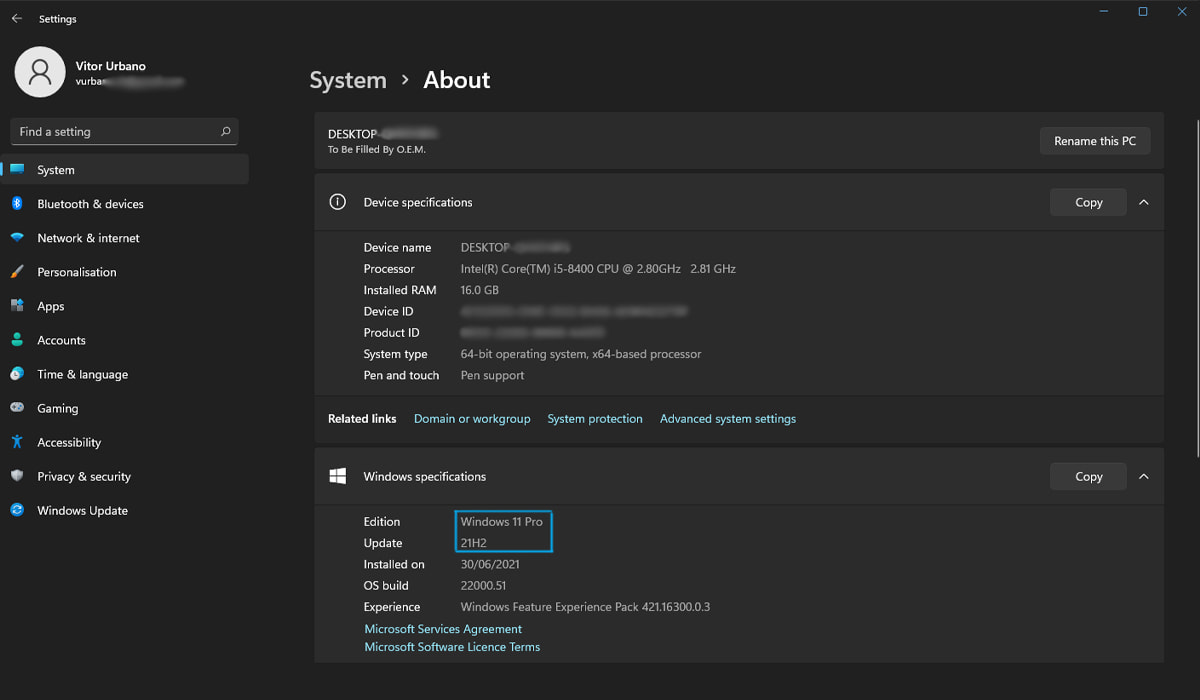This screenshot has height=700, width=1200.
Task: Click the Privacy & security shield icon
Action: [17, 476]
